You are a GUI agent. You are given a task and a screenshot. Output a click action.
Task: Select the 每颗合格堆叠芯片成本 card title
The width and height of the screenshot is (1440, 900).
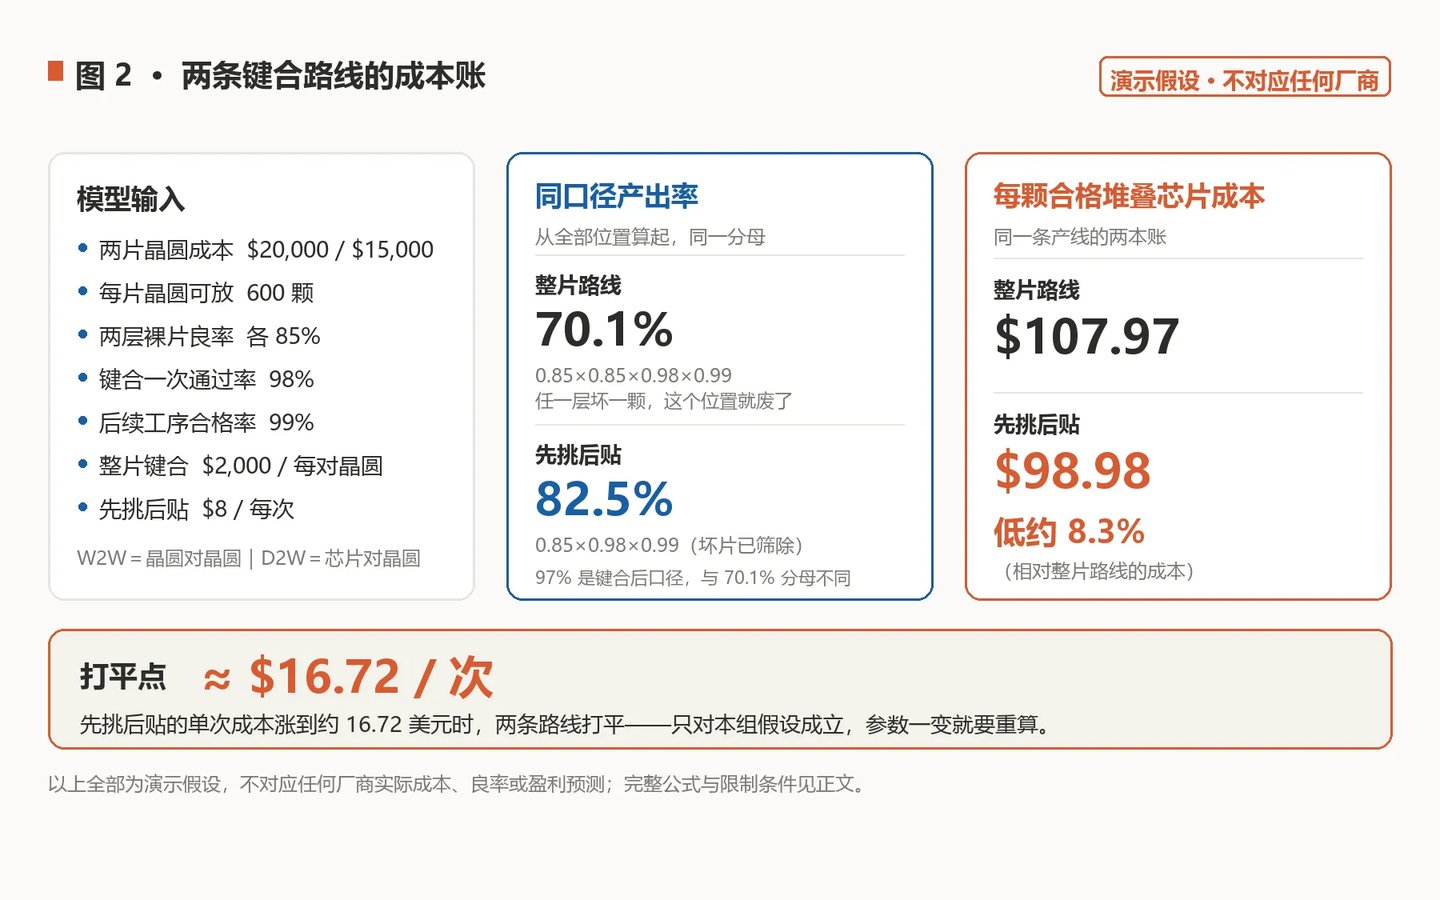(1129, 196)
